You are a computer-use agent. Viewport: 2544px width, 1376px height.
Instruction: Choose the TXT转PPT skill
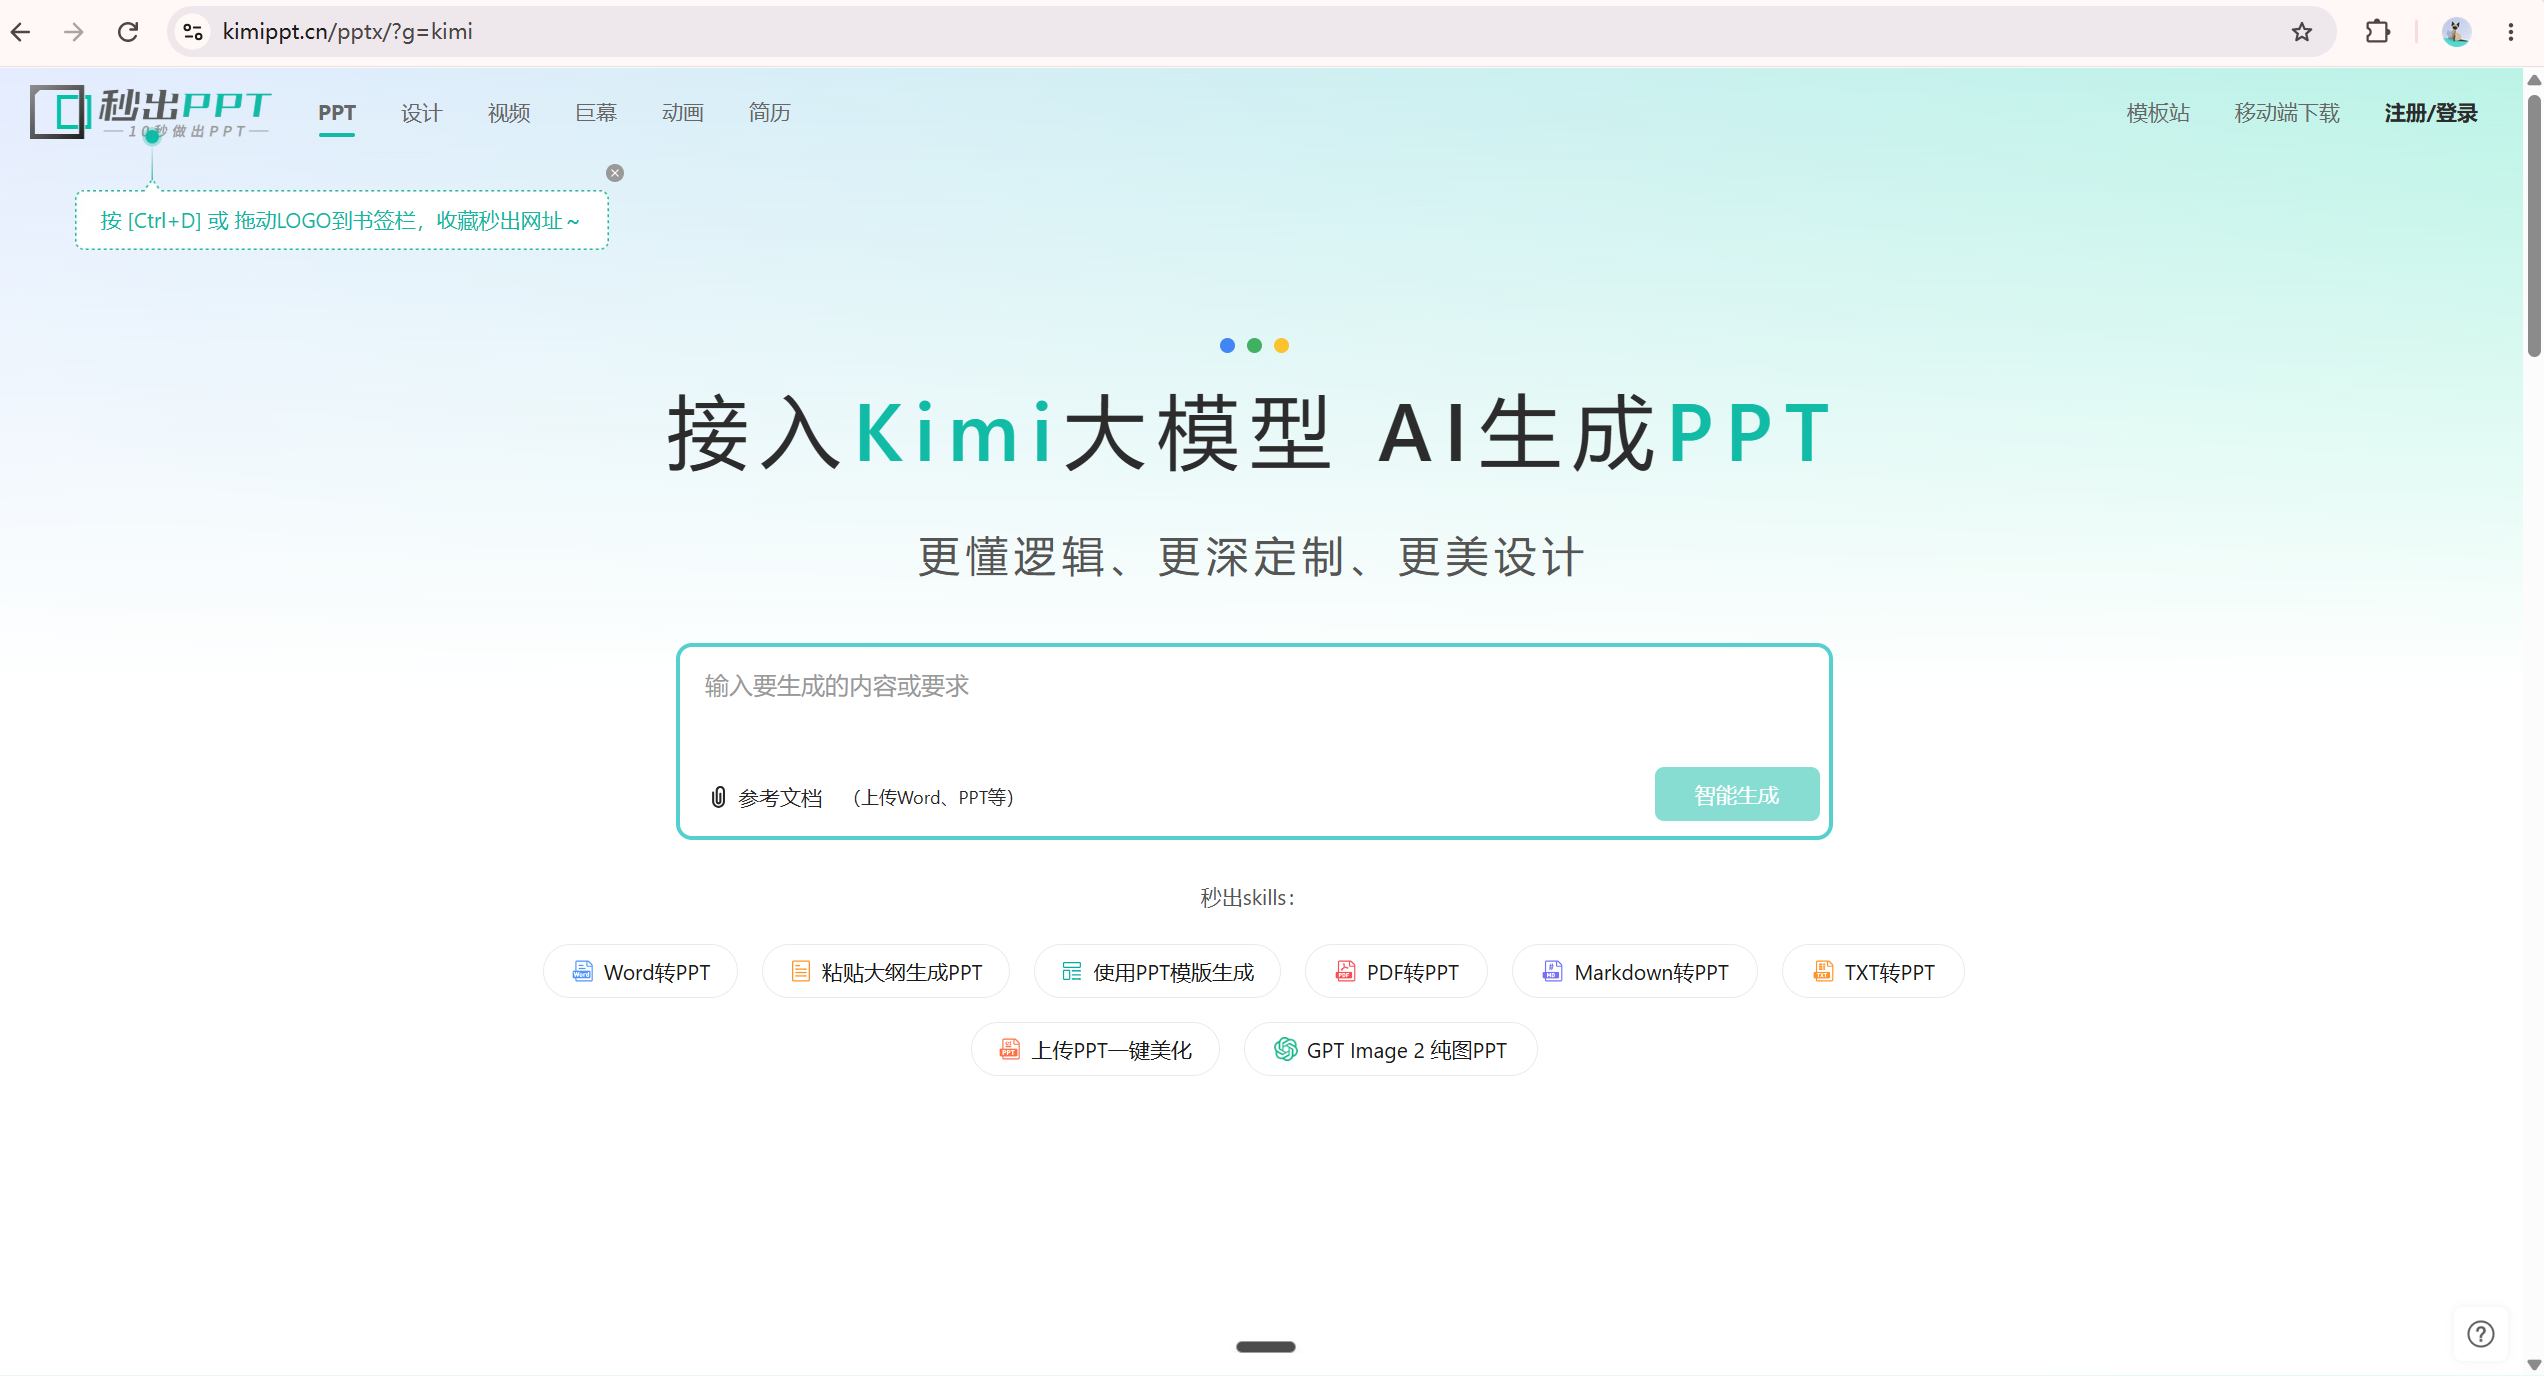pyautogui.click(x=1873, y=972)
